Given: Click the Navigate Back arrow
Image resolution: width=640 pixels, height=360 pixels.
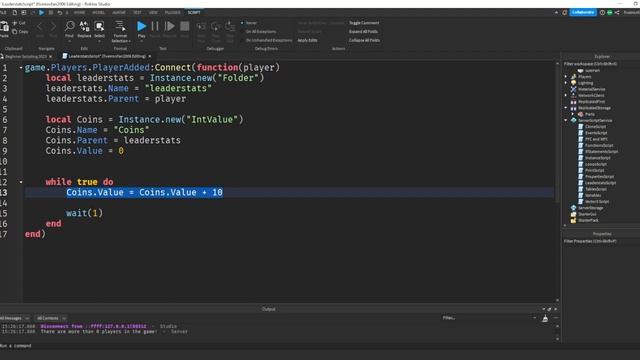Looking at the screenshot, I should [x=40, y=27].
